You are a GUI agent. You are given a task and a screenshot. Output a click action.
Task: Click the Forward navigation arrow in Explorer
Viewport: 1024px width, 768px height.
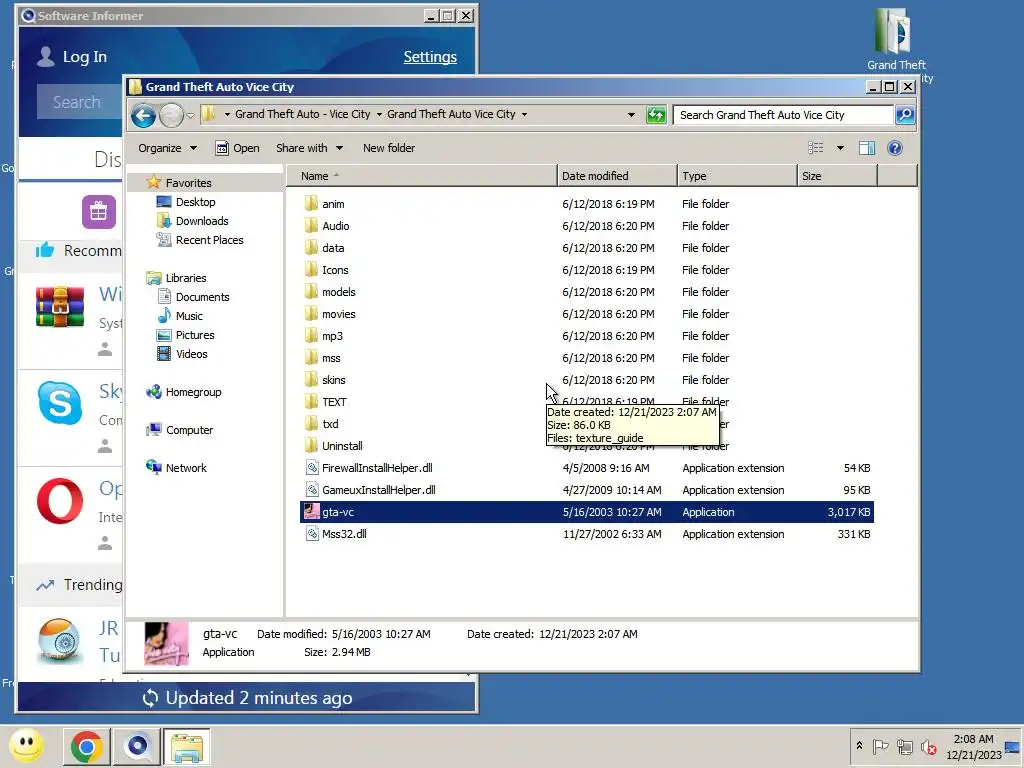coord(171,116)
